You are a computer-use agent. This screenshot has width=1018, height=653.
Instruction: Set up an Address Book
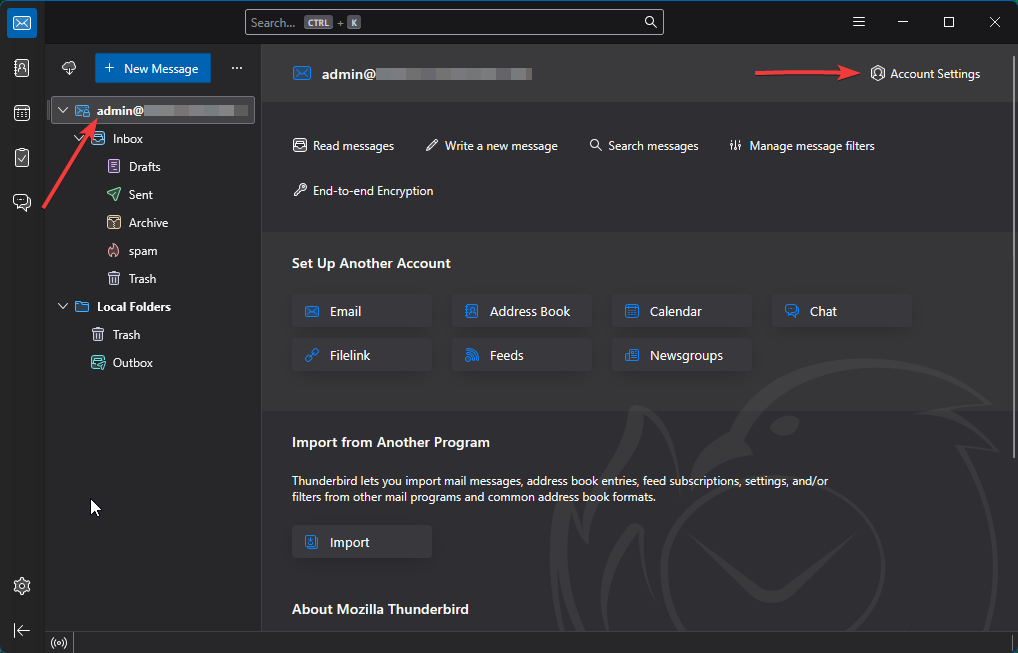[x=522, y=311]
